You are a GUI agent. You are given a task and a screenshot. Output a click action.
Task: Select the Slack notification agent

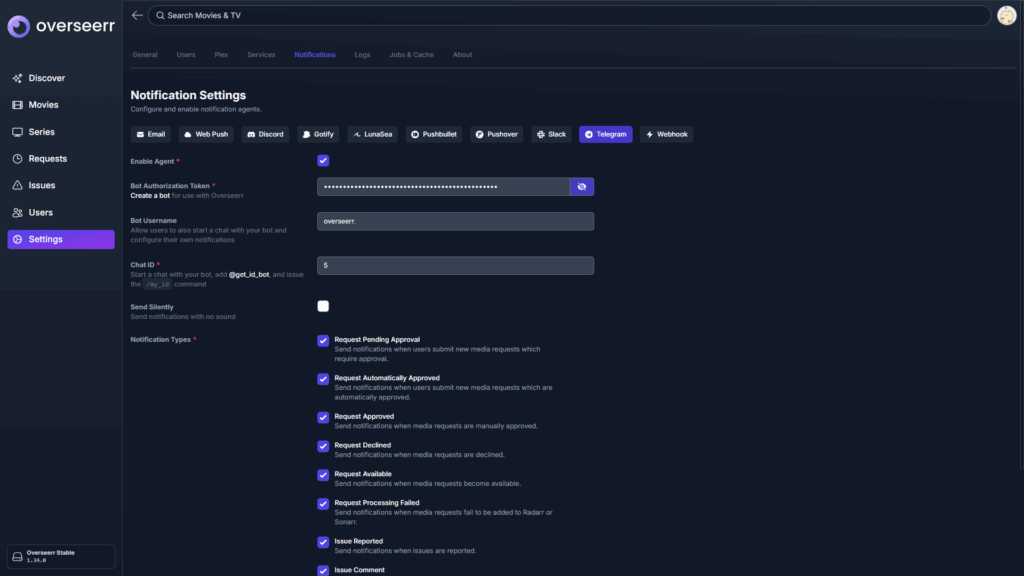[x=551, y=134]
